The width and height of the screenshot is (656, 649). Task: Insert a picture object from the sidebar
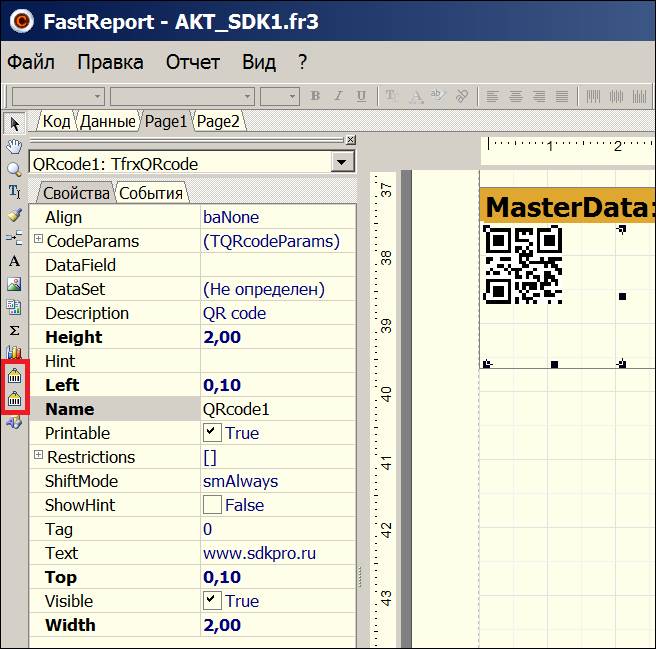14,283
